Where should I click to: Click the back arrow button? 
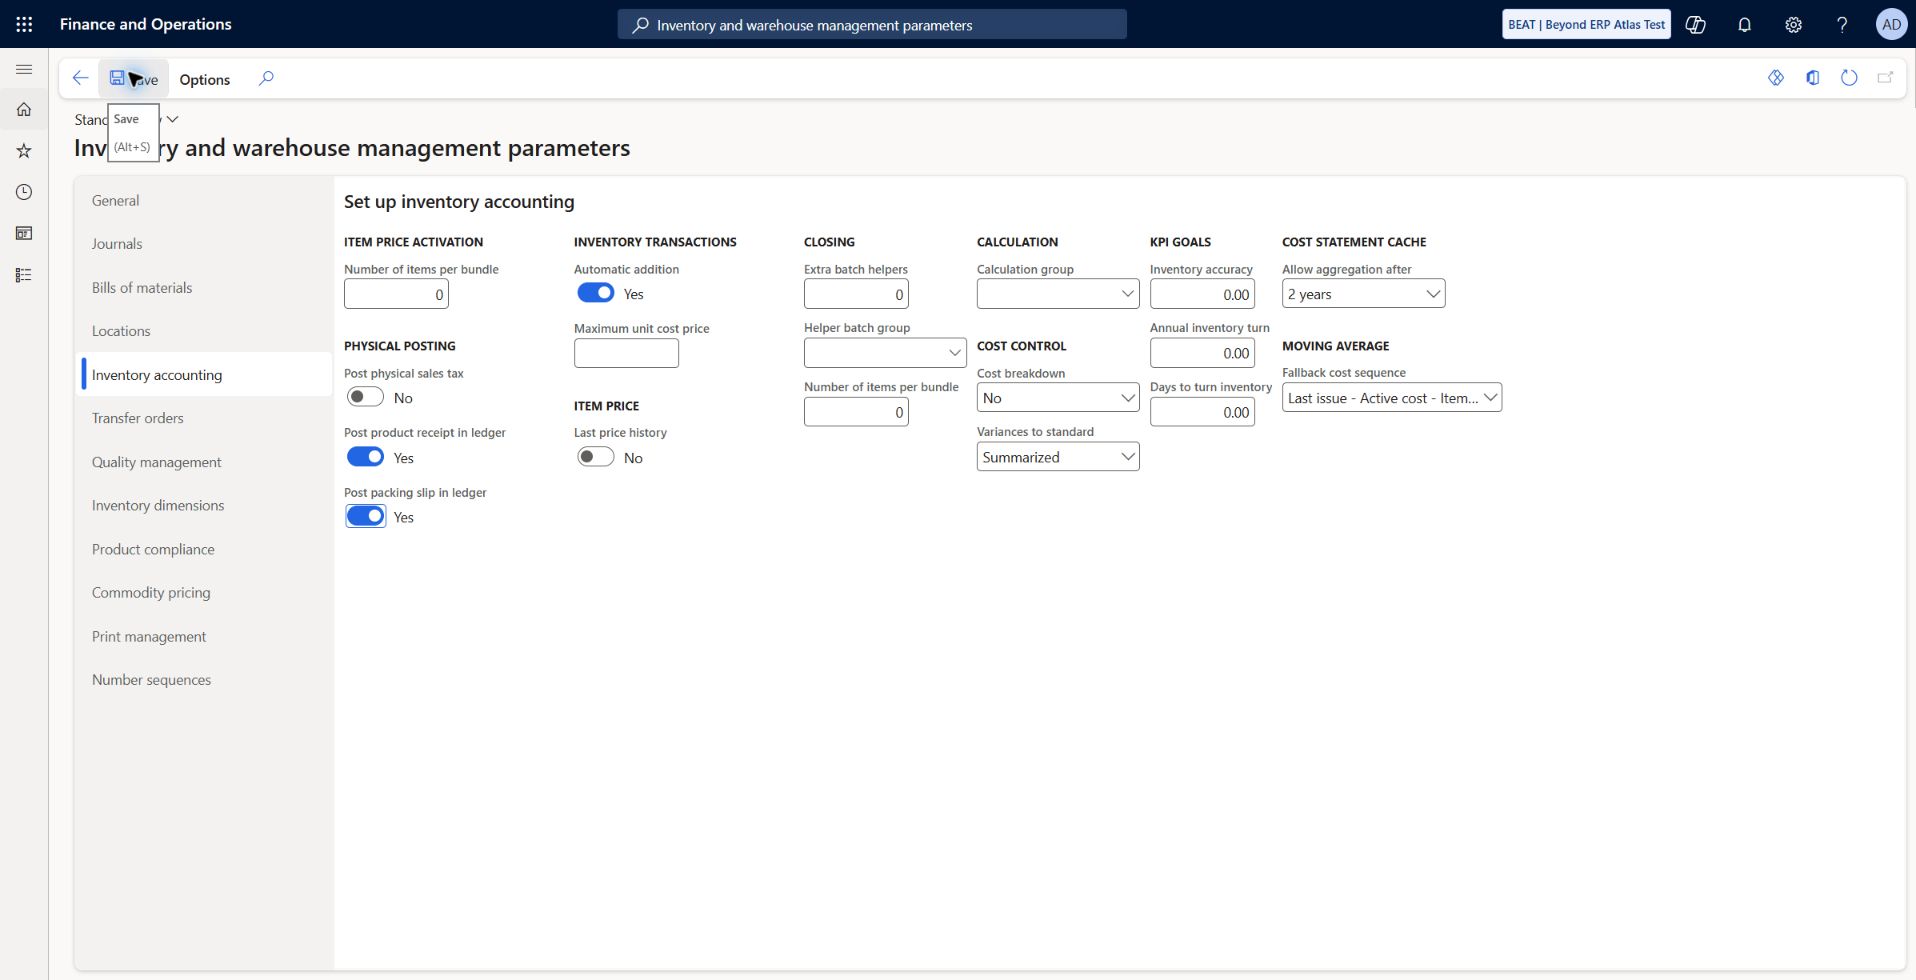pos(80,78)
